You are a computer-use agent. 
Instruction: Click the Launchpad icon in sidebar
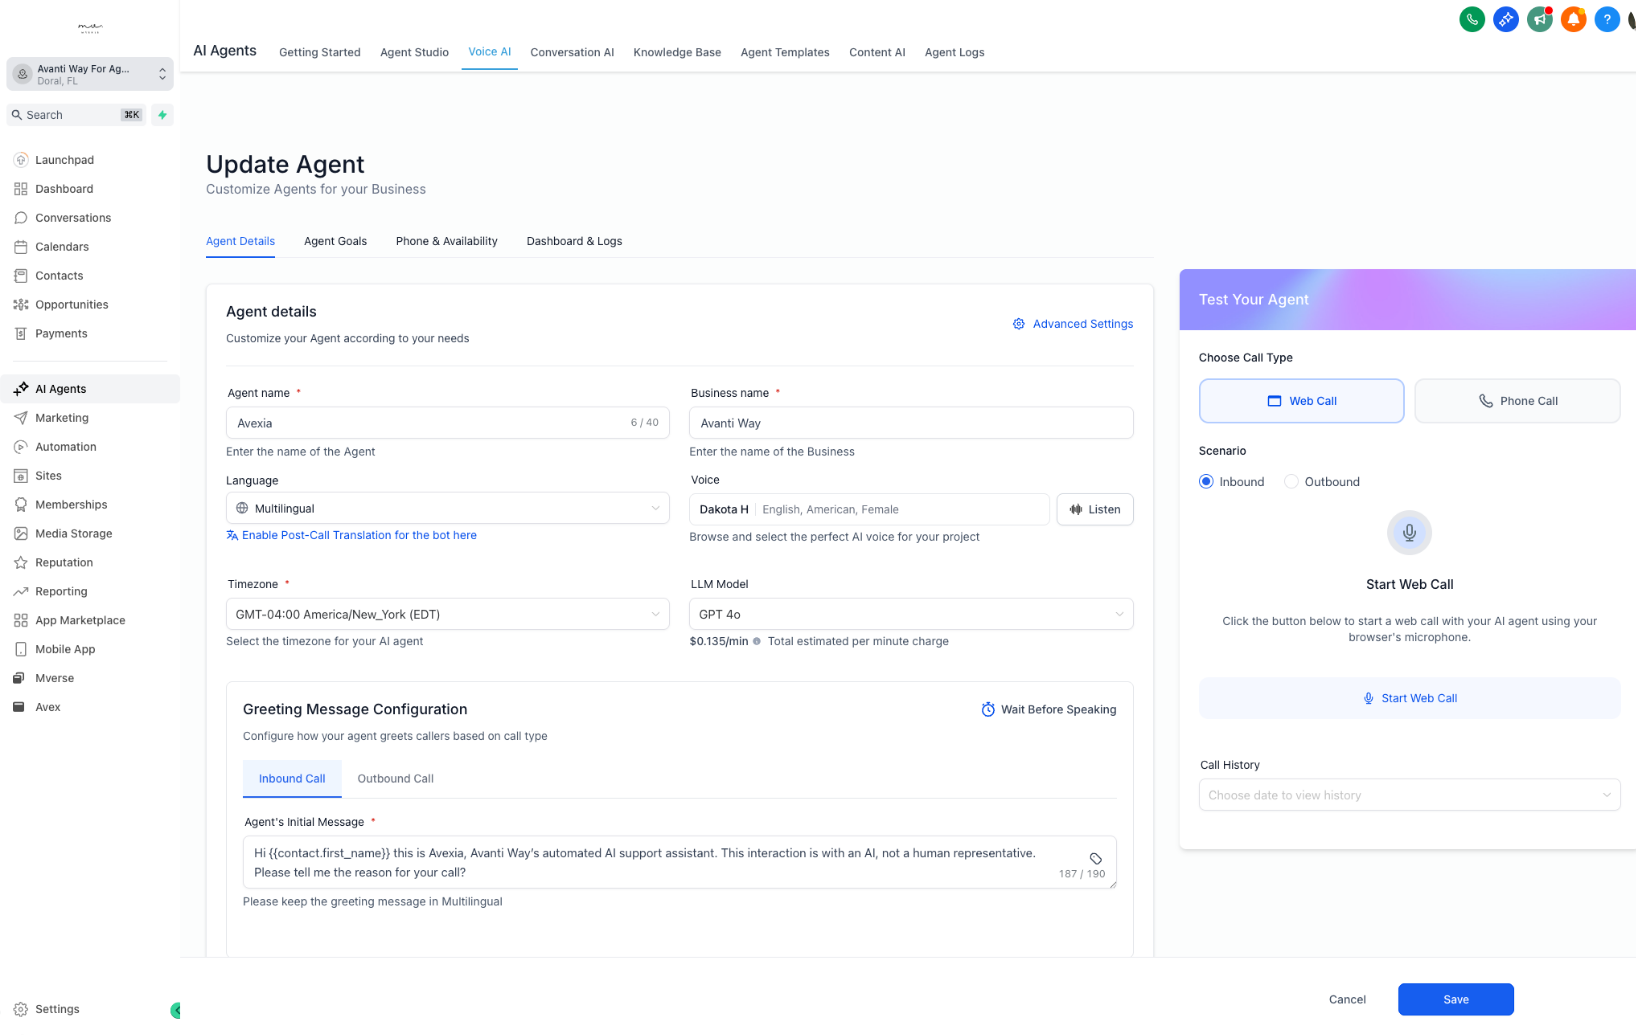click(x=21, y=160)
